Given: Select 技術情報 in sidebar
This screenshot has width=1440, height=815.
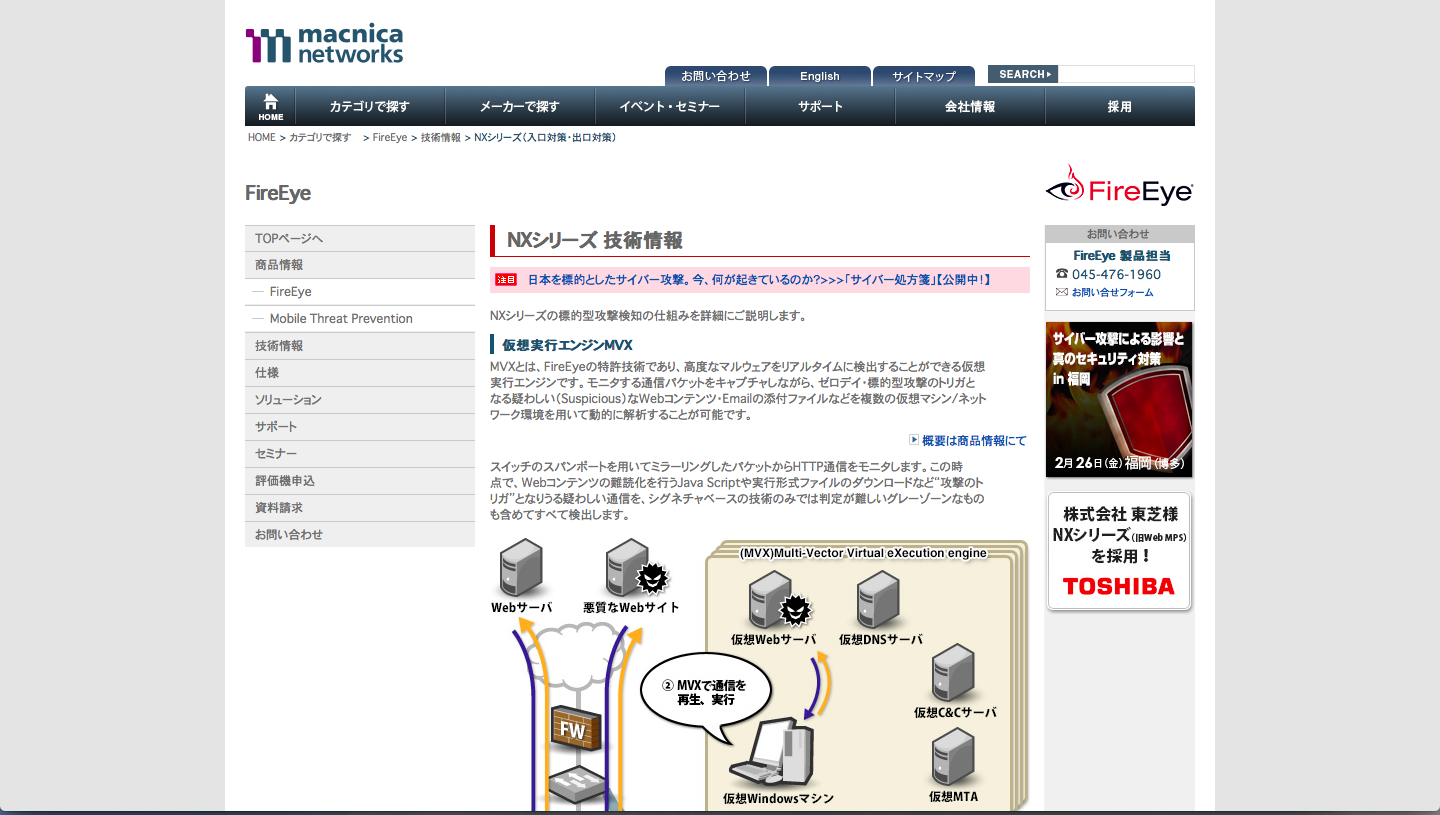Looking at the screenshot, I should pyautogui.click(x=360, y=346).
